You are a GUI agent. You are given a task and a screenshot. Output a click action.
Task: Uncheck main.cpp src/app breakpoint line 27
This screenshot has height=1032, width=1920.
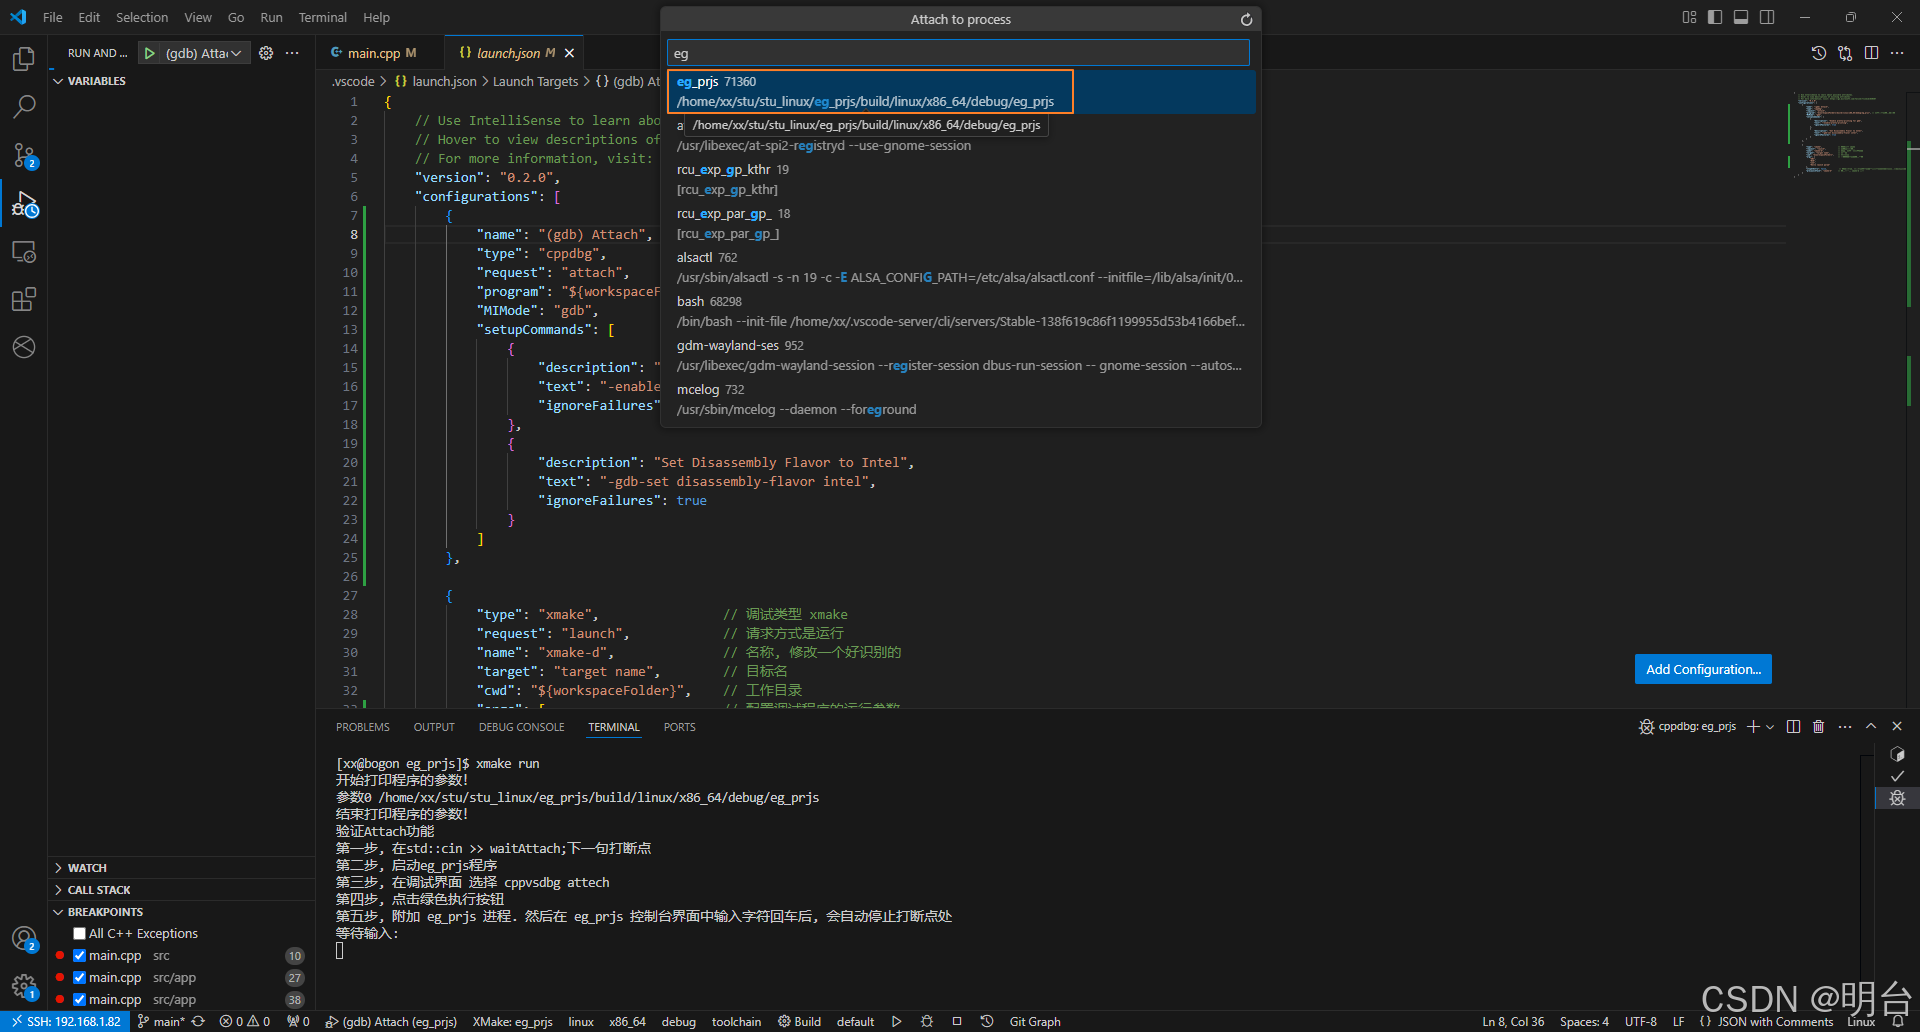click(x=80, y=978)
